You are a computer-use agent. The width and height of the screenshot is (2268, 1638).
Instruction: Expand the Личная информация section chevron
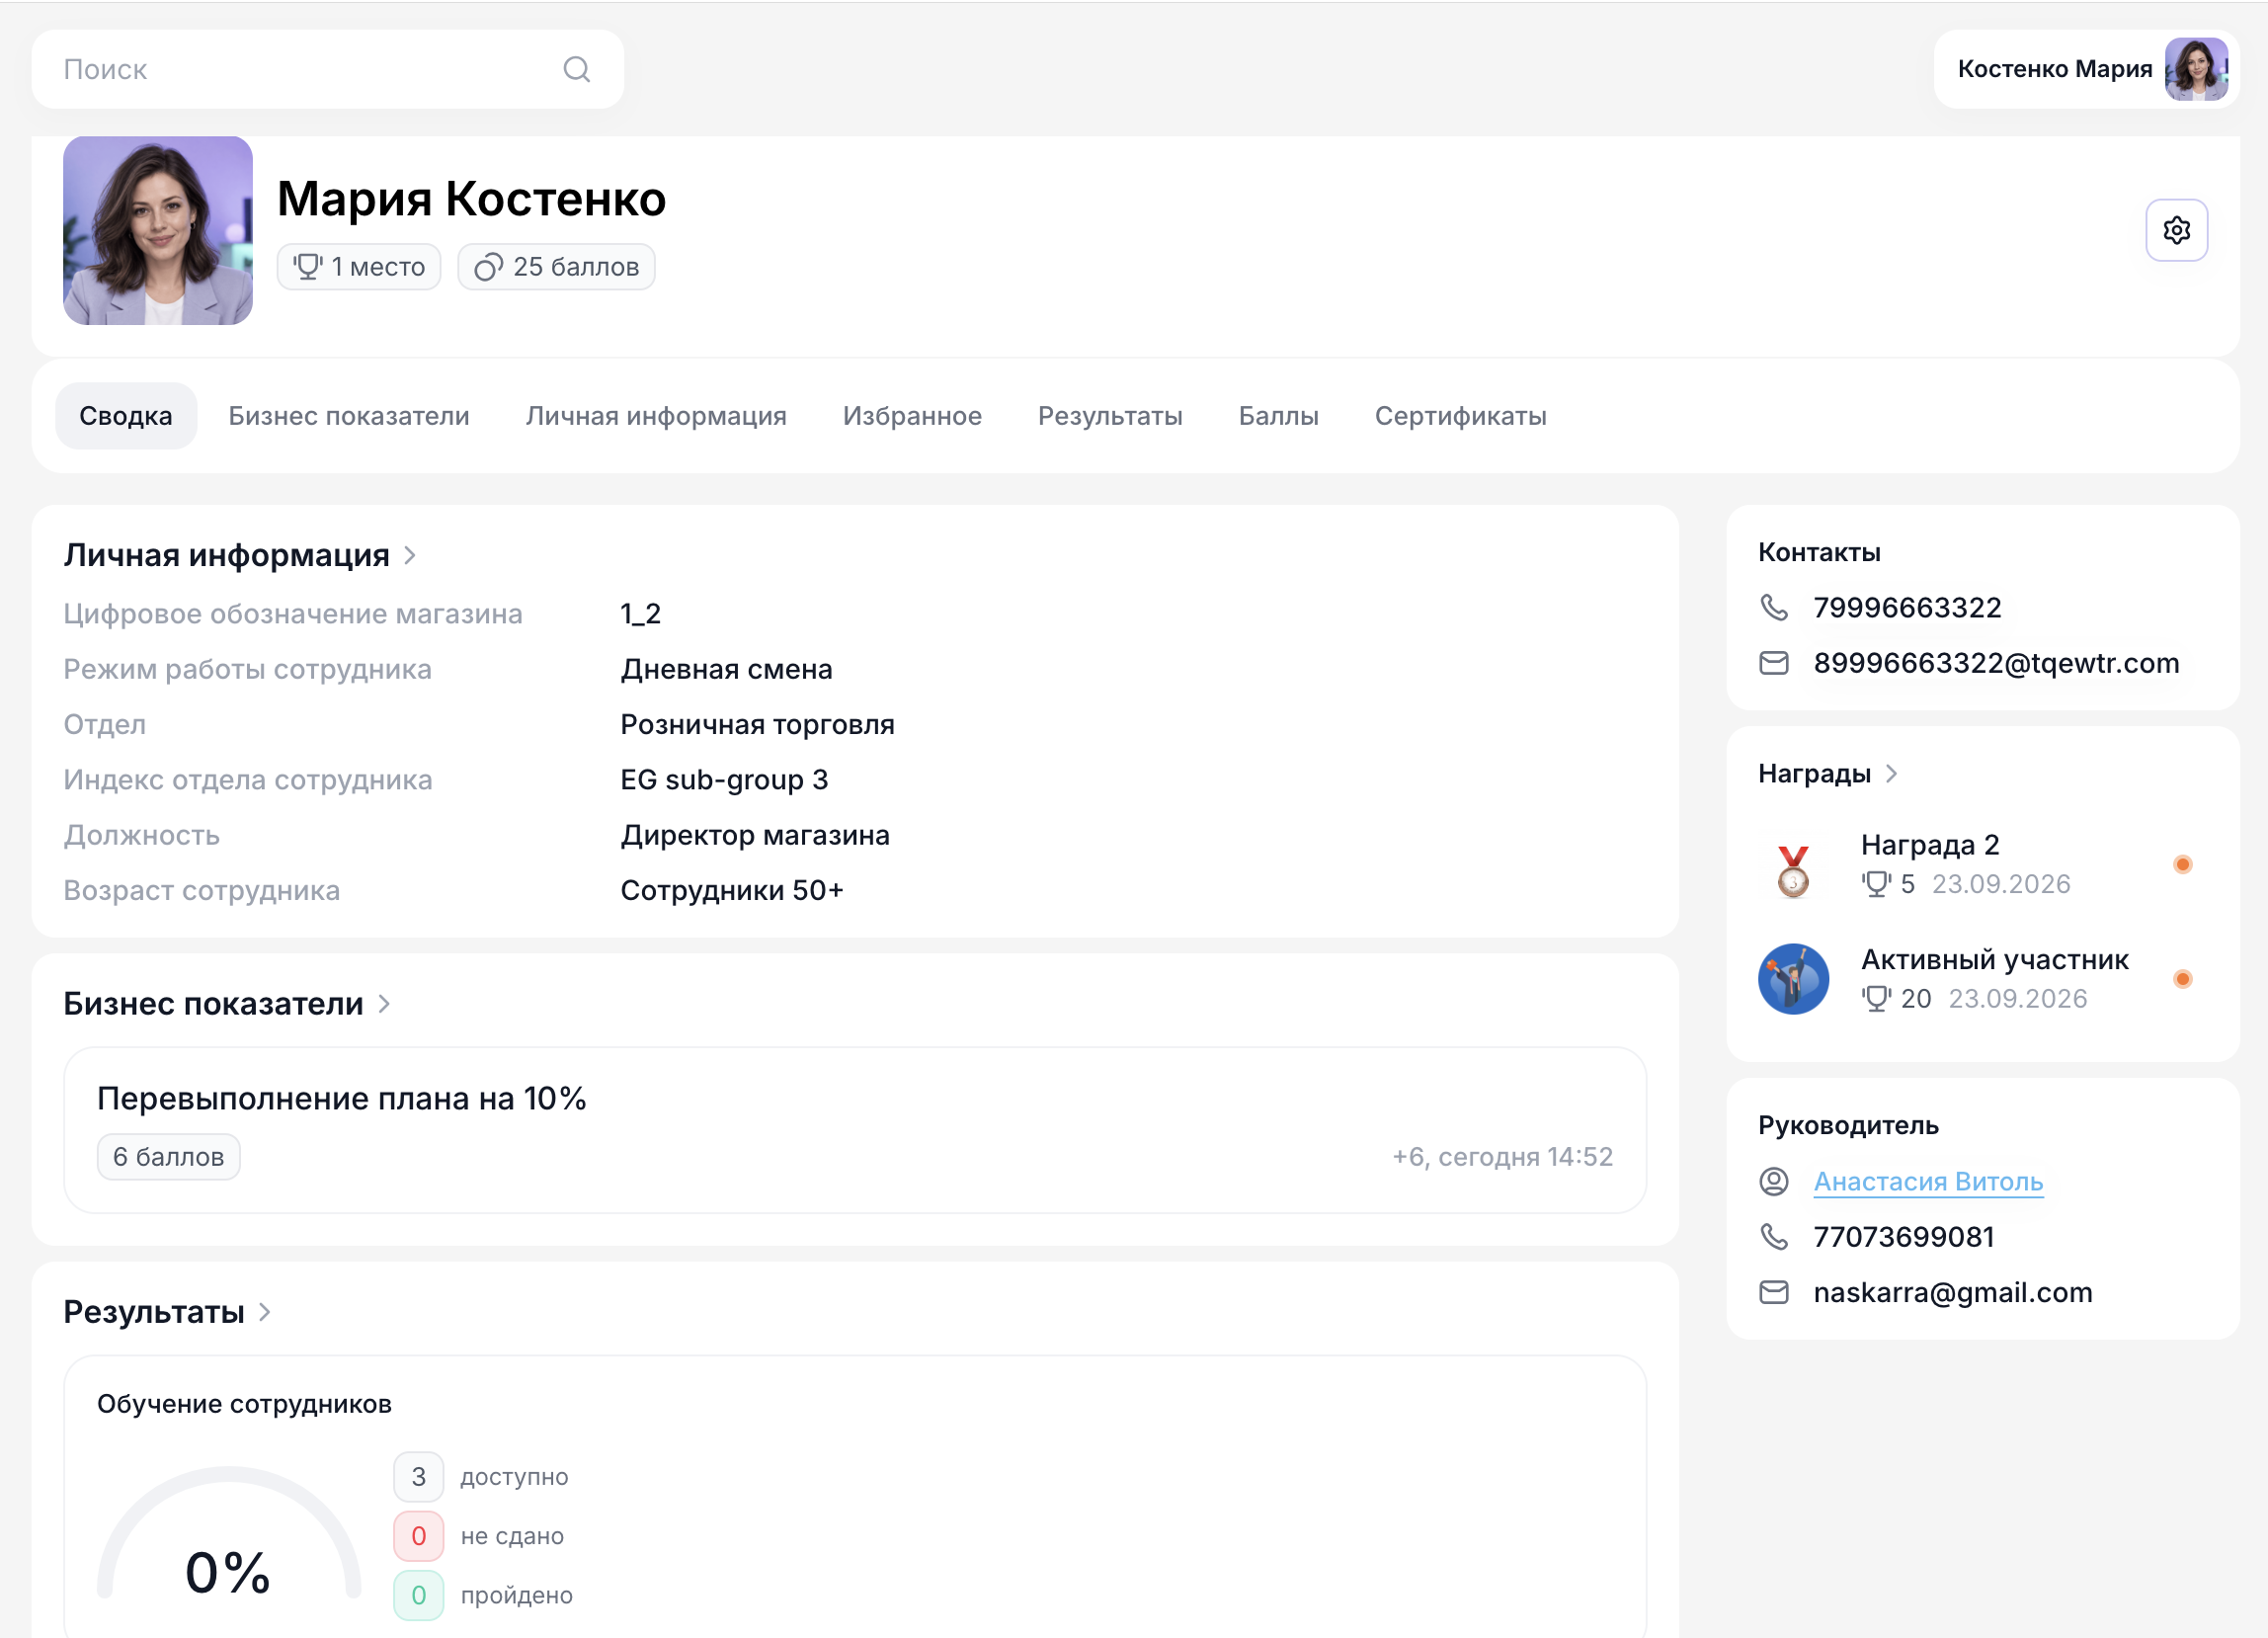[409, 555]
